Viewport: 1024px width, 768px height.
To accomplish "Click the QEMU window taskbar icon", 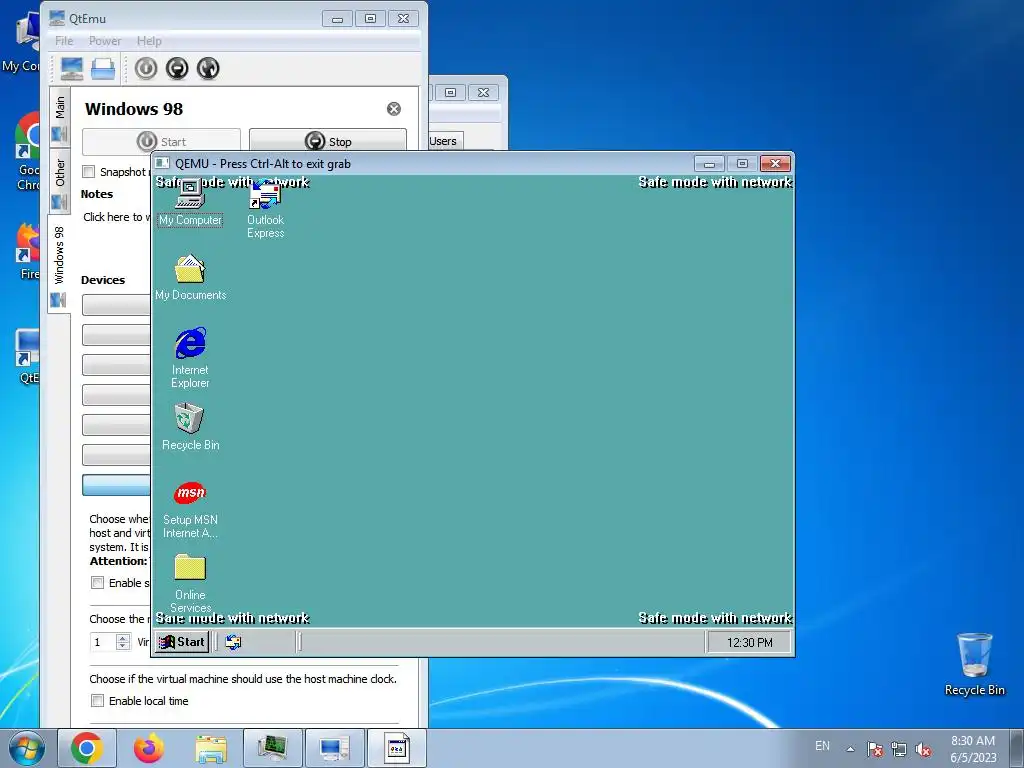I will [x=396, y=748].
